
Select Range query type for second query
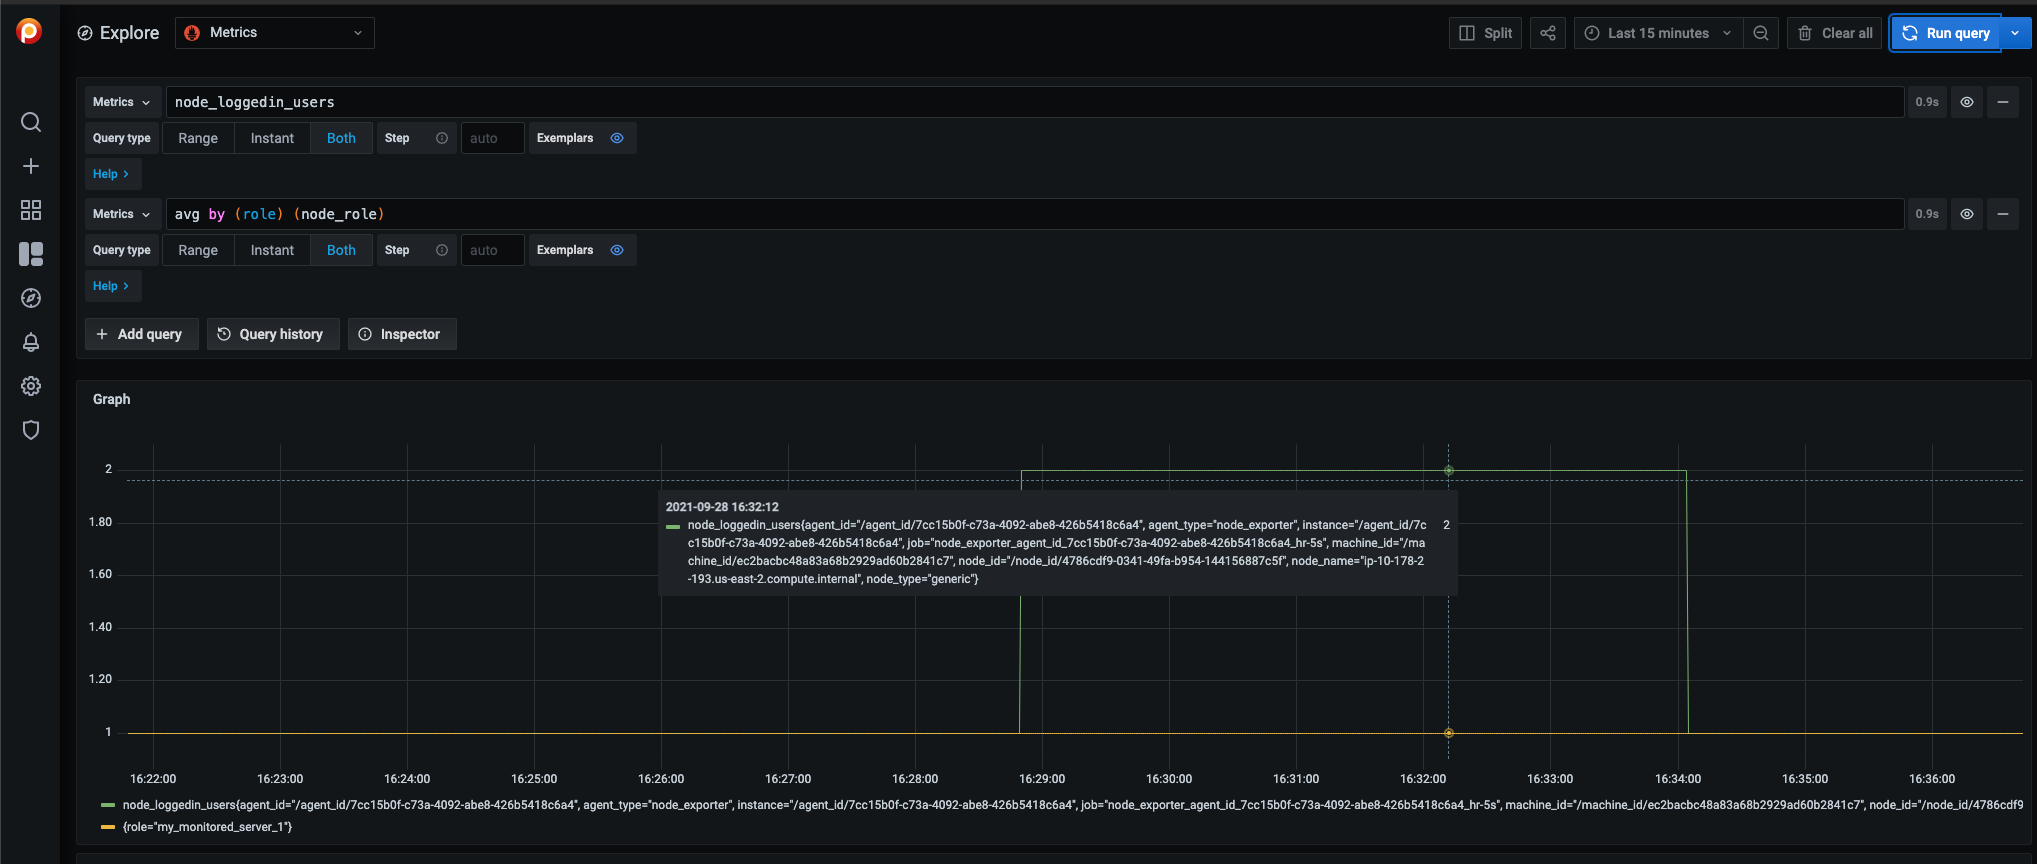coord(198,250)
